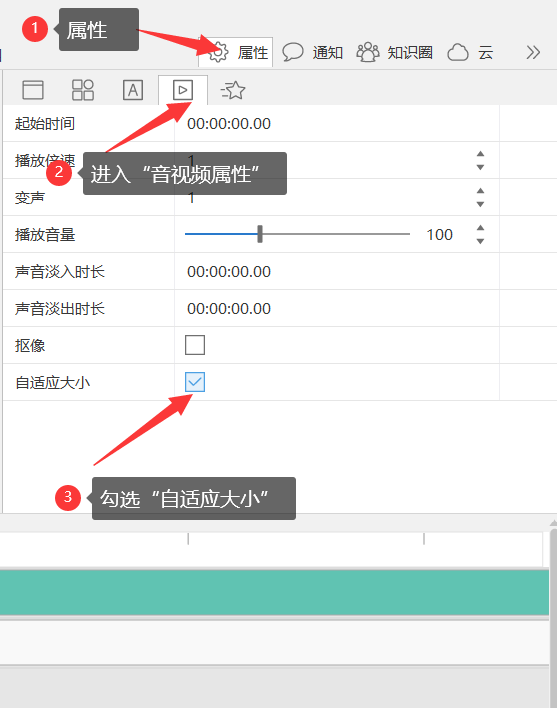The height and width of the screenshot is (708, 557).
Task: Open the 通知 notifications tab
Action: point(313,52)
